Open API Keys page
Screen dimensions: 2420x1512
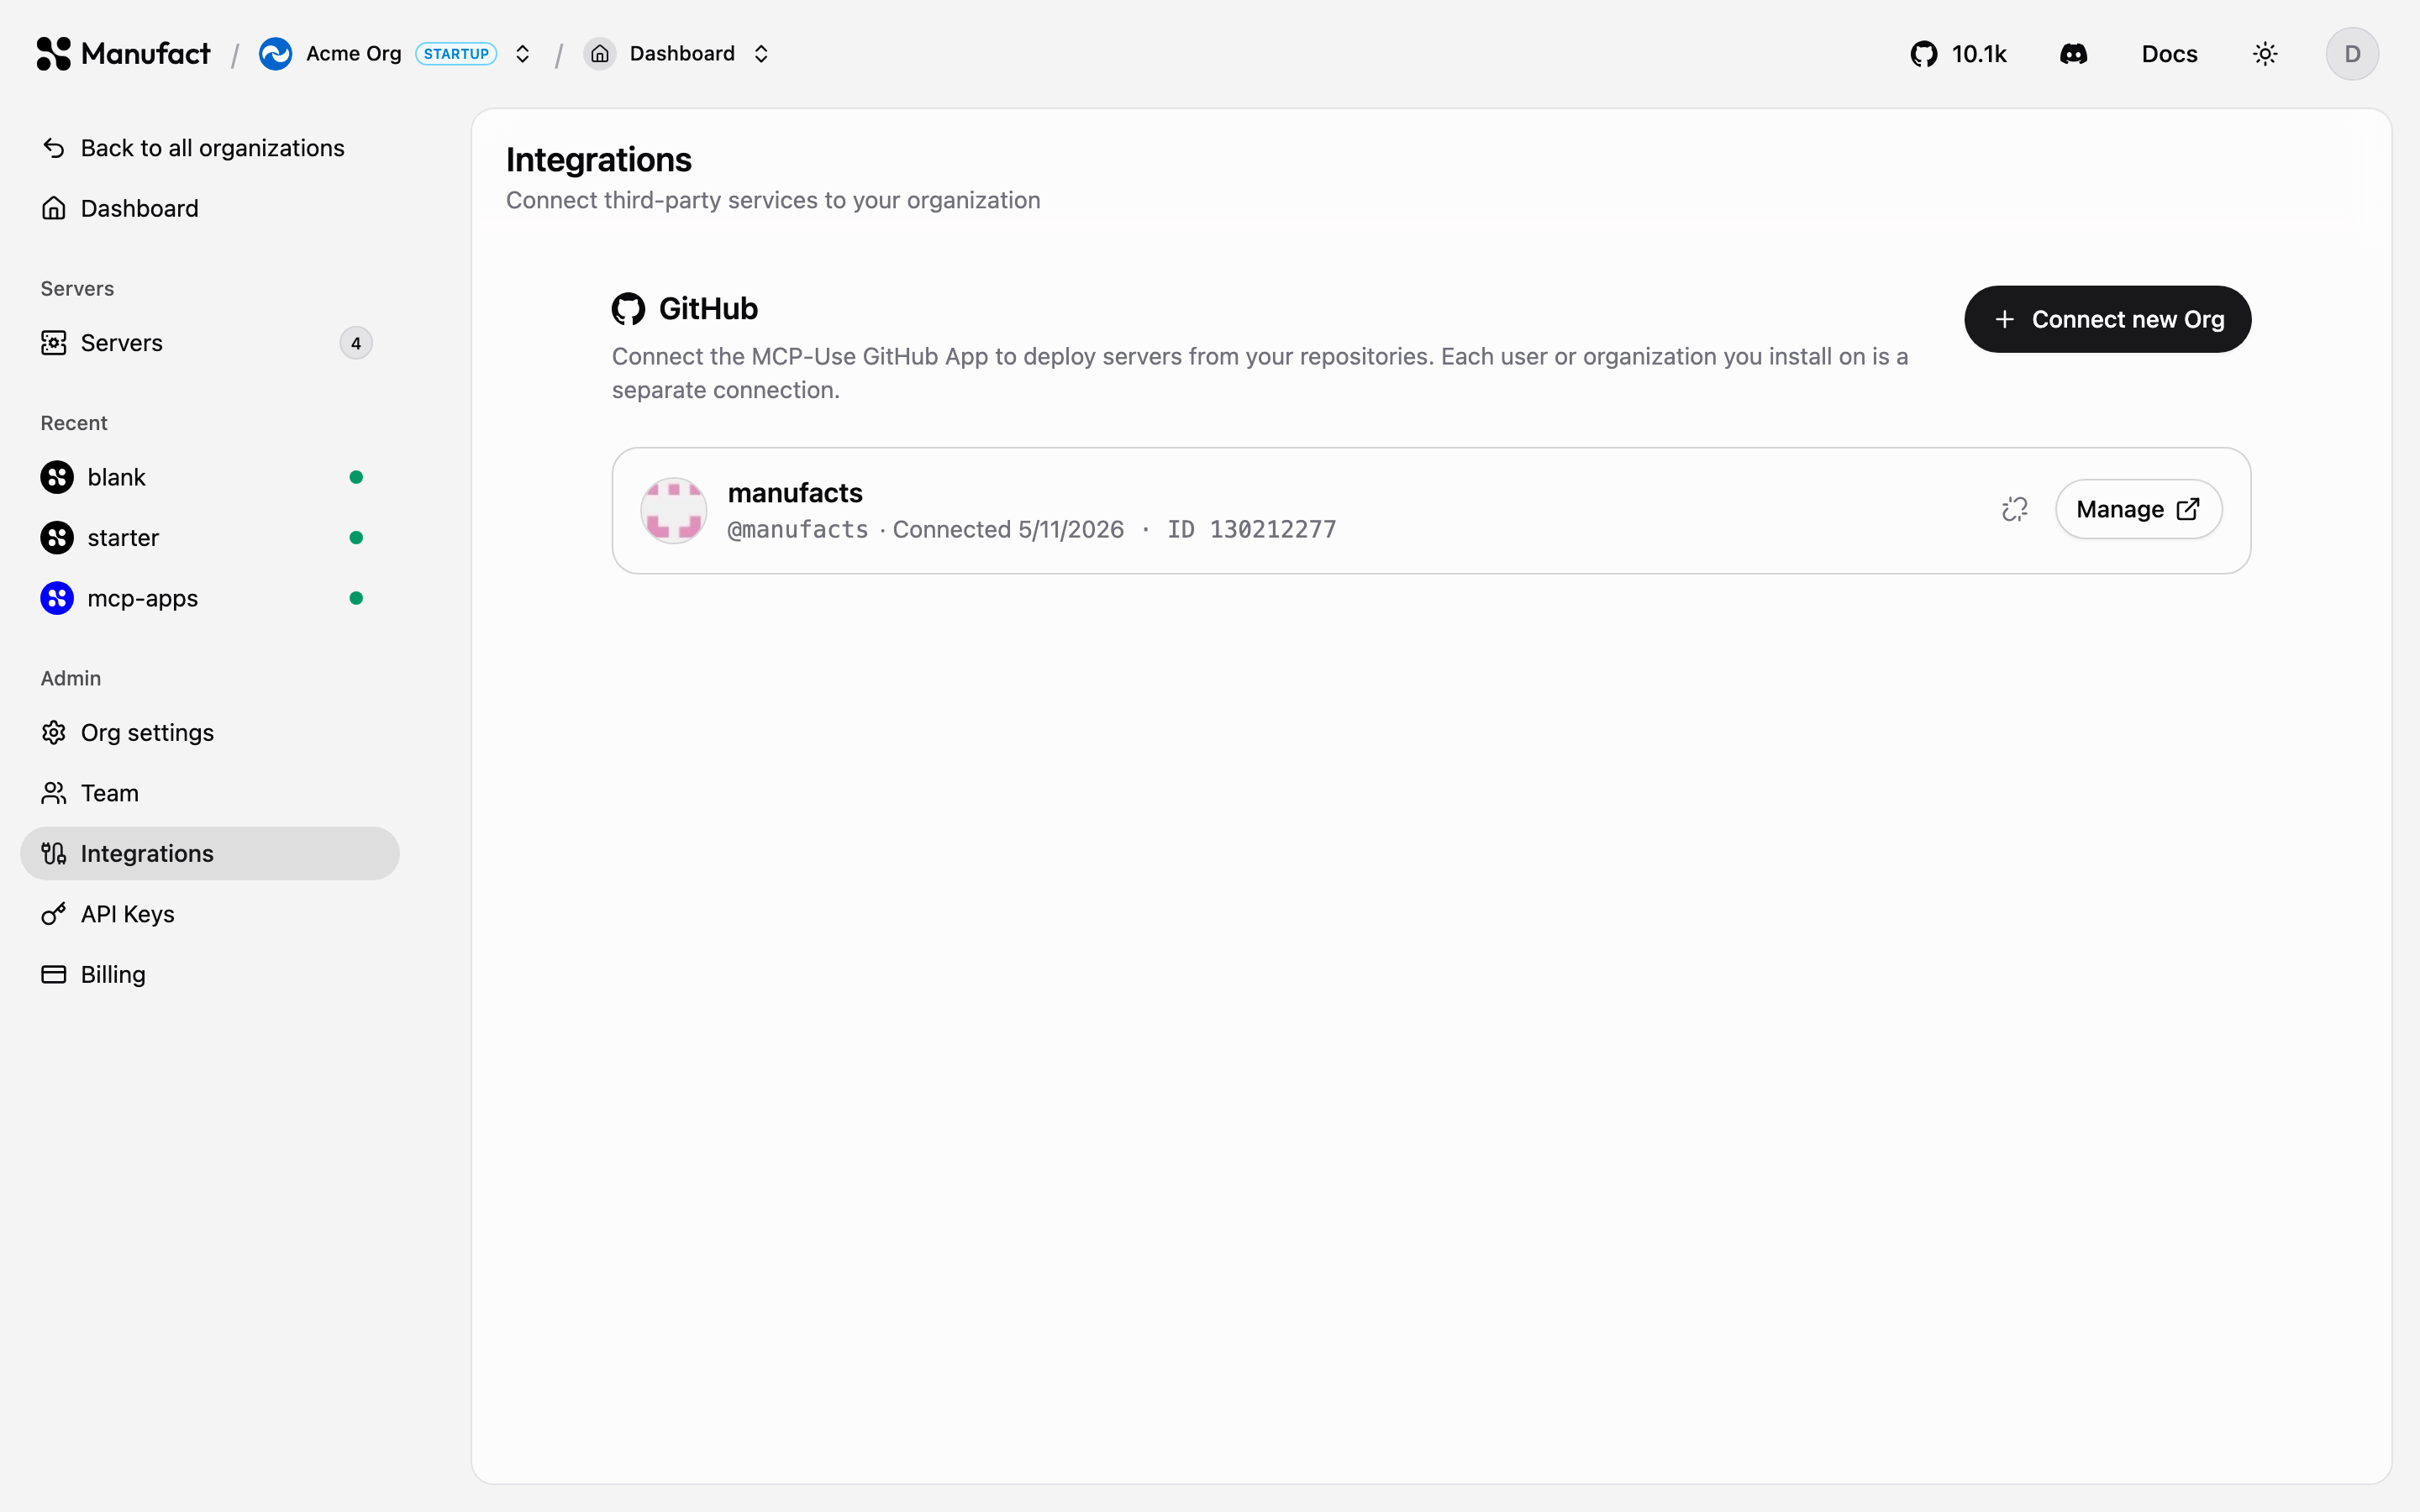coord(209,914)
